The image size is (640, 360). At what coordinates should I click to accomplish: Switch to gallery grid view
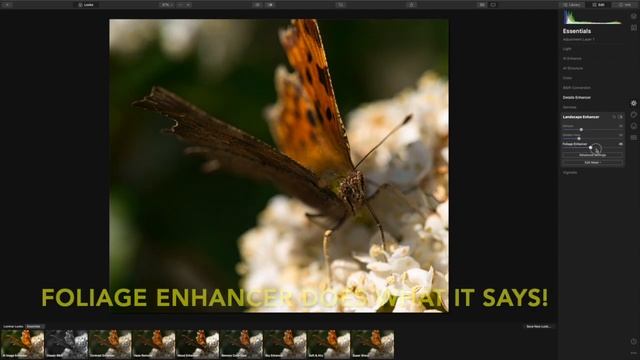pyautogui.click(x=482, y=5)
